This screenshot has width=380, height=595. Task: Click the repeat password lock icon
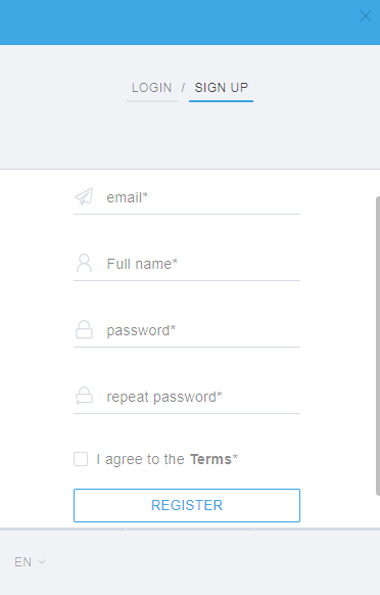point(84,396)
